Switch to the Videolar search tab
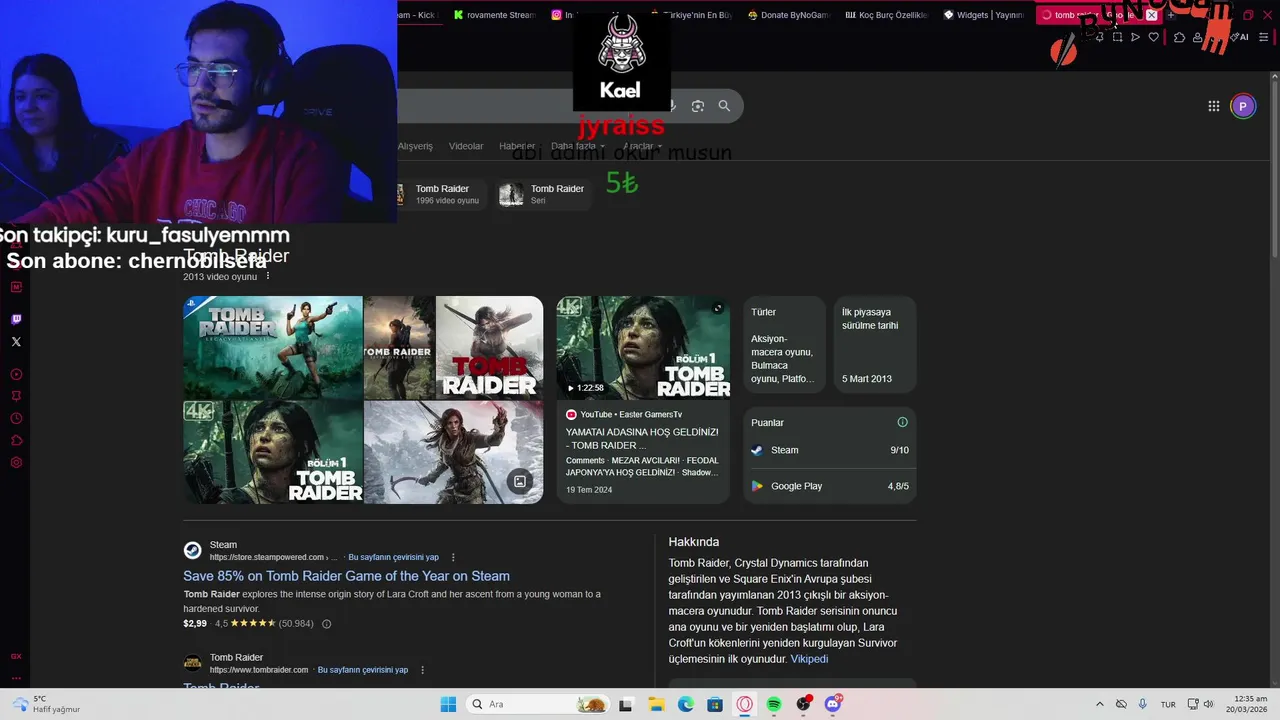 click(x=466, y=146)
